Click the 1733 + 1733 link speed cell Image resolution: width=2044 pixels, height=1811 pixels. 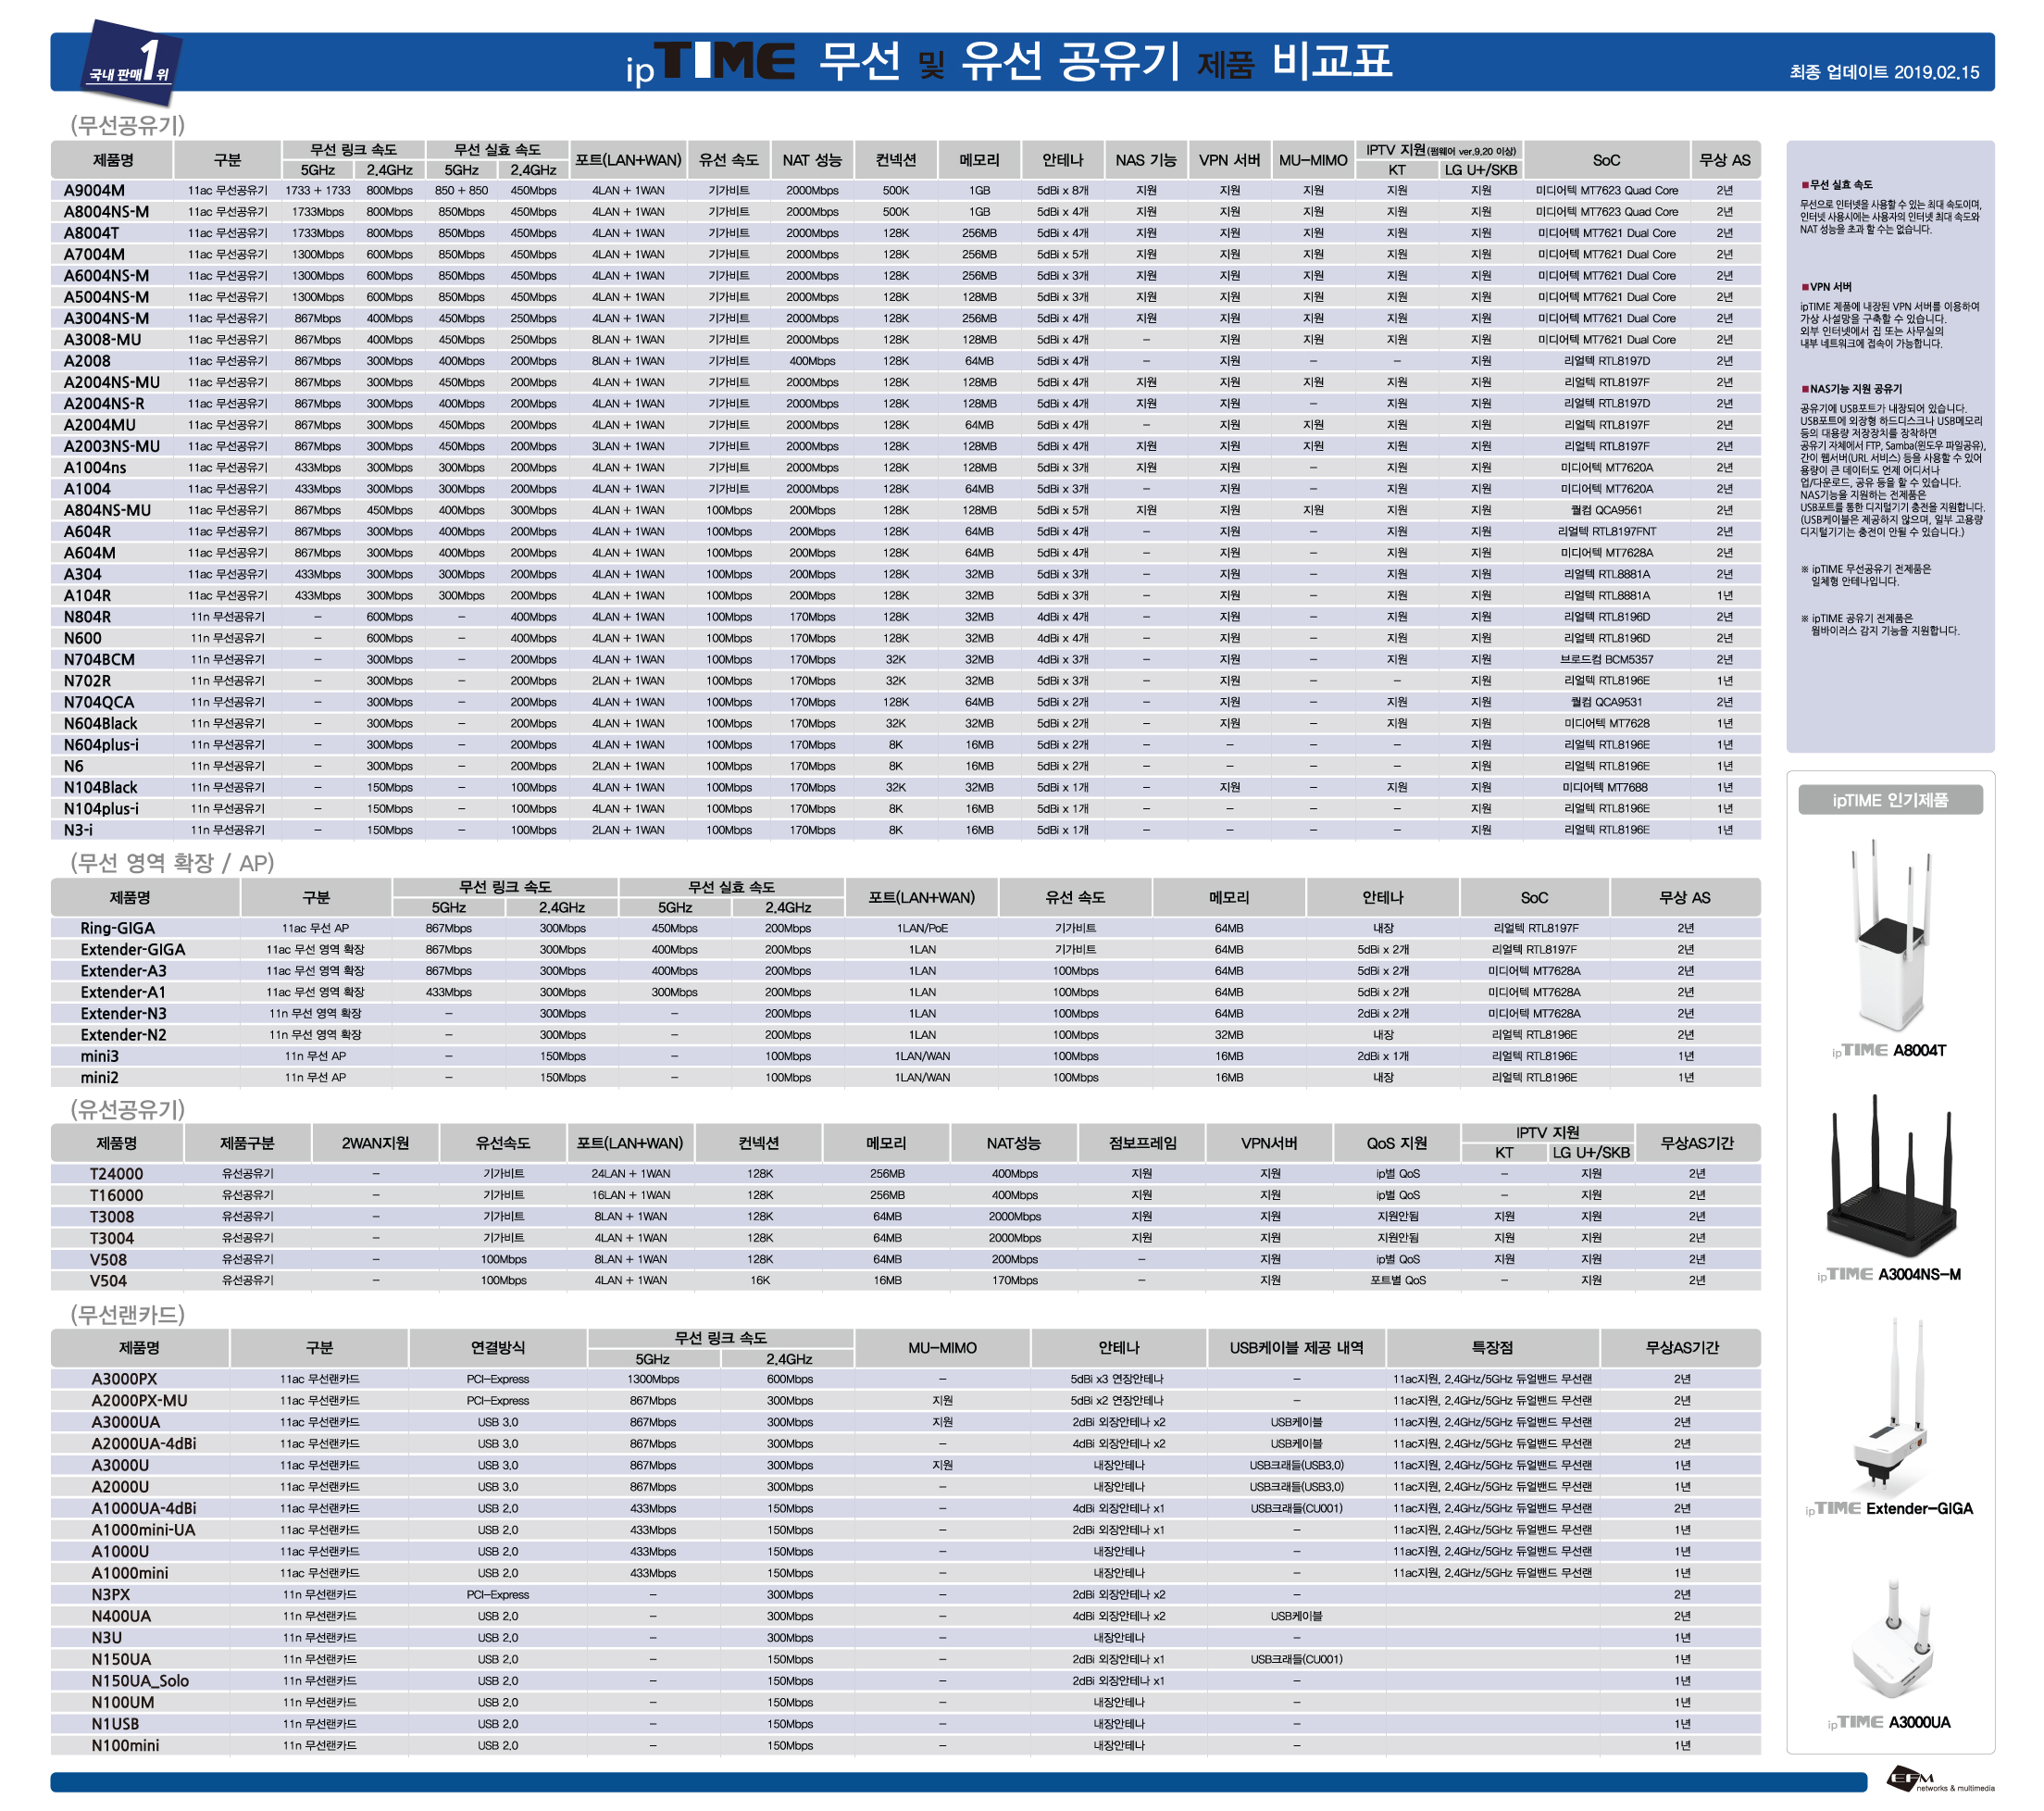point(318,190)
